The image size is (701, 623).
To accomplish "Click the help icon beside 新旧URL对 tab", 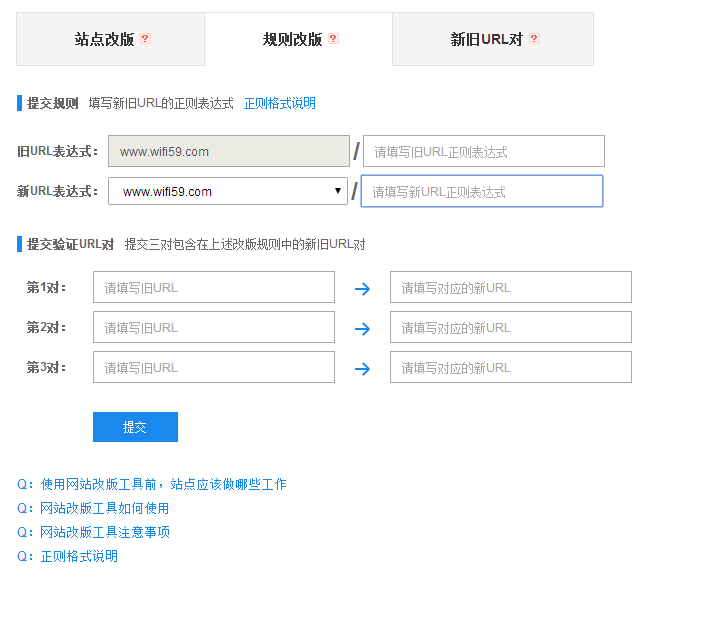I will 534,39.
